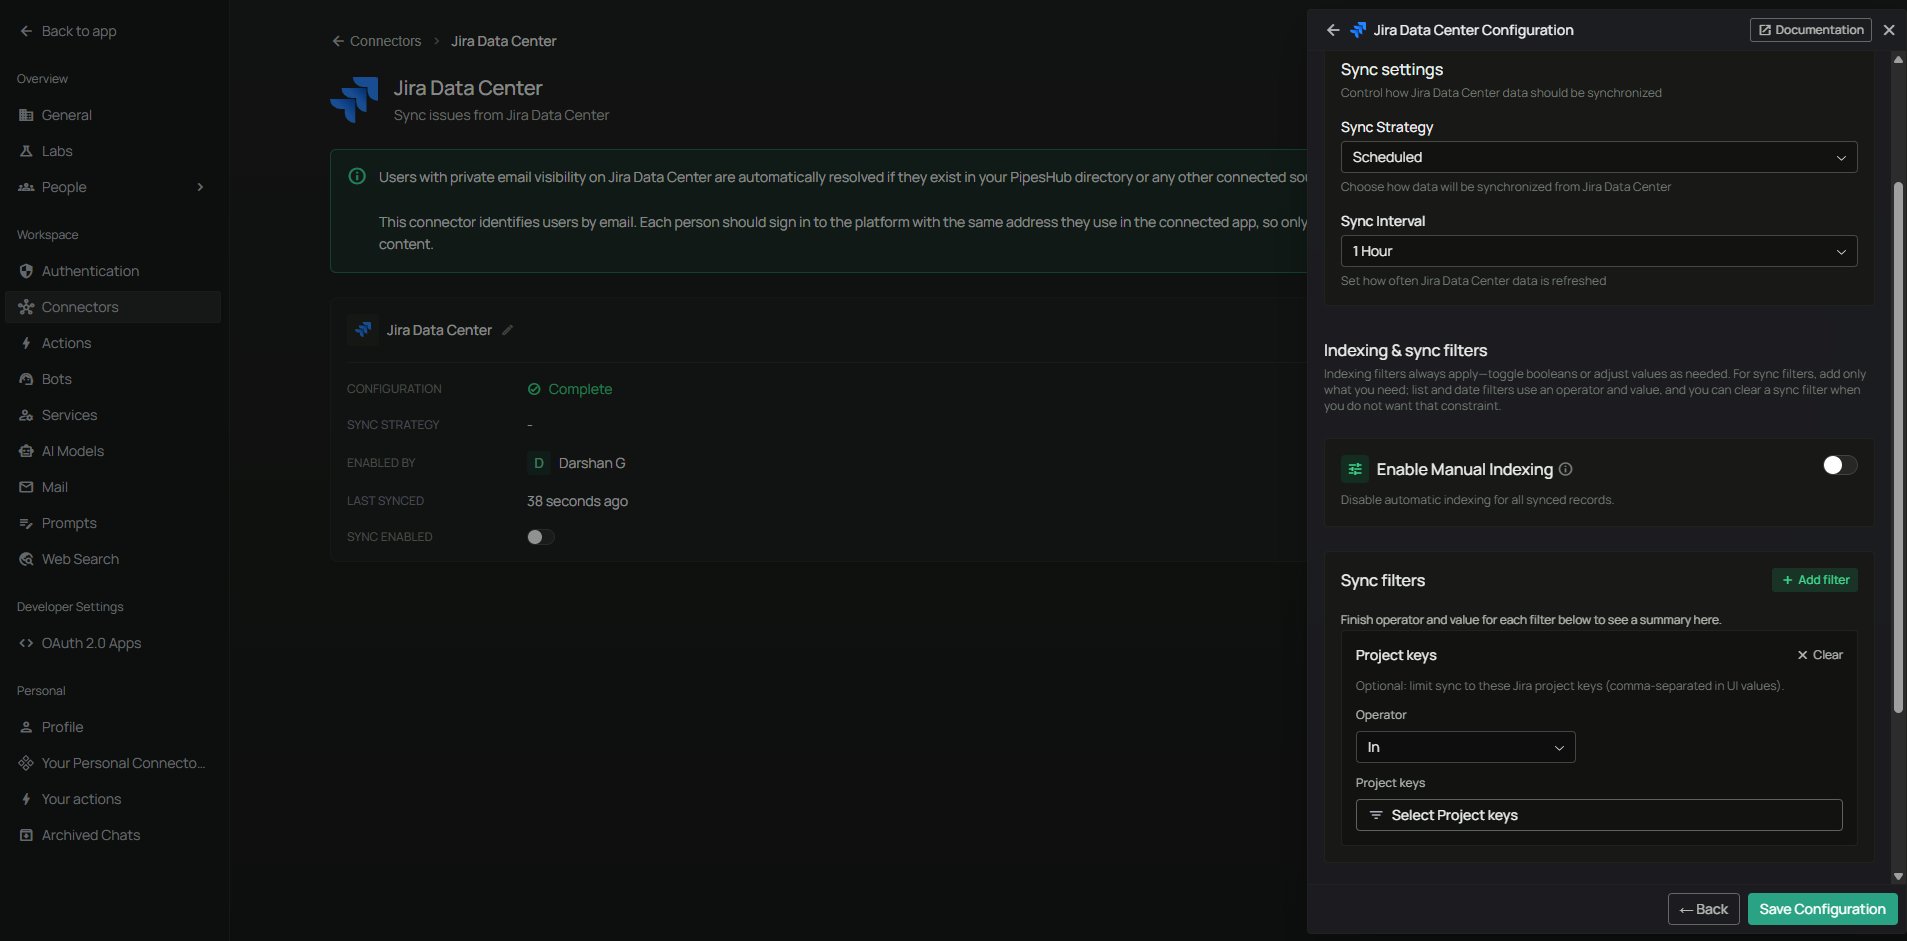The height and width of the screenshot is (941, 1907).
Task: Open the Sync Strategy dropdown
Action: [x=1599, y=157]
